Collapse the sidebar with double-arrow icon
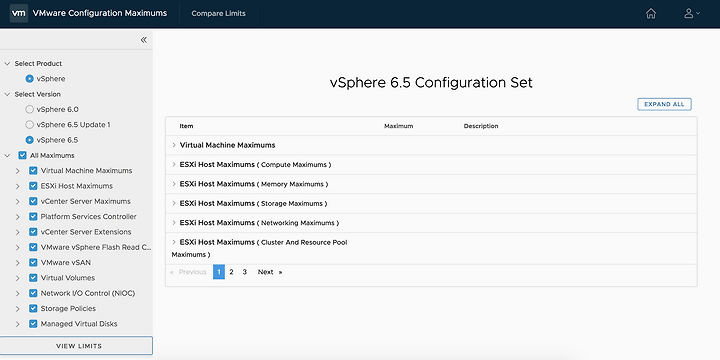Image resolution: width=720 pixels, height=360 pixels. (144, 40)
